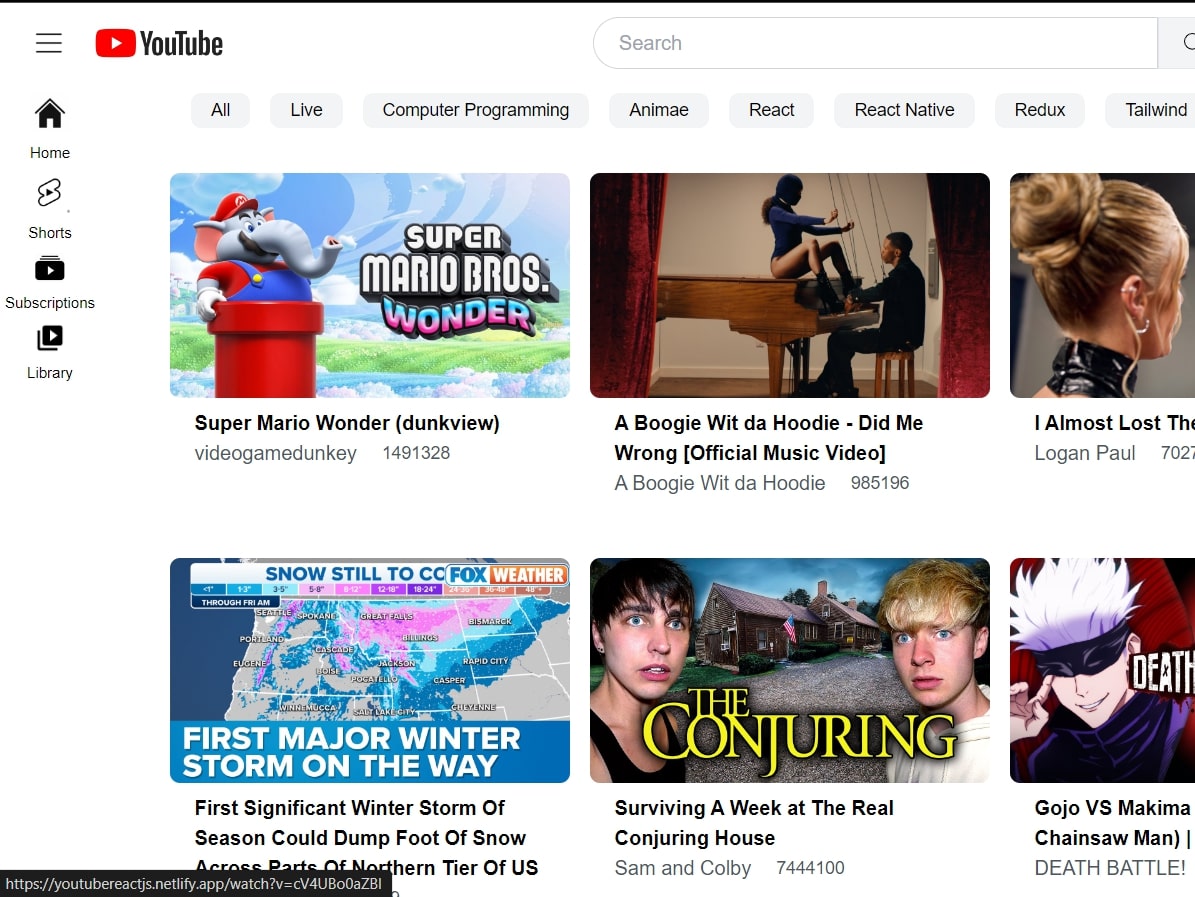Open The Conjuring video thumbnail
The image size is (1195, 897).
(790, 670)
